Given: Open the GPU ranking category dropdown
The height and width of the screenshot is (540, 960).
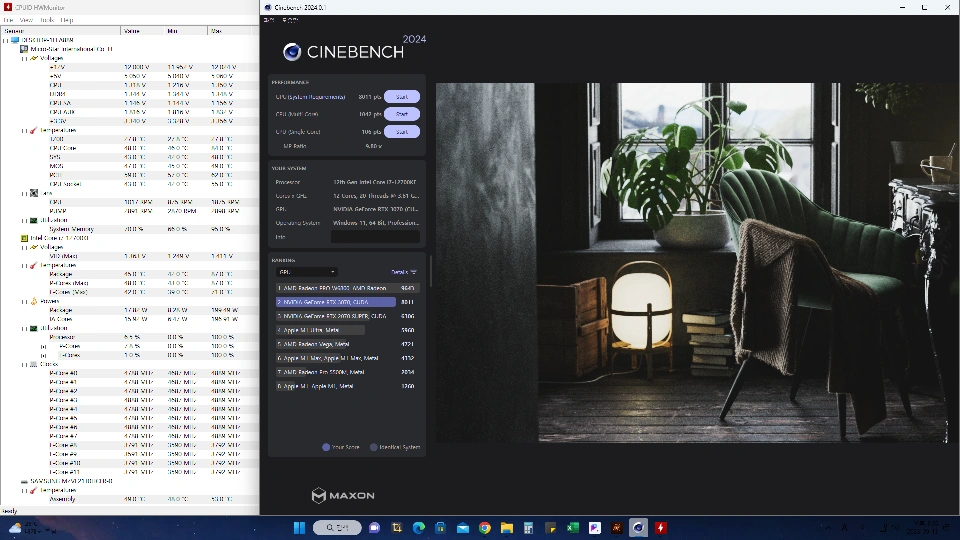Looking at the screenshot, I should (x=306, y=272).
